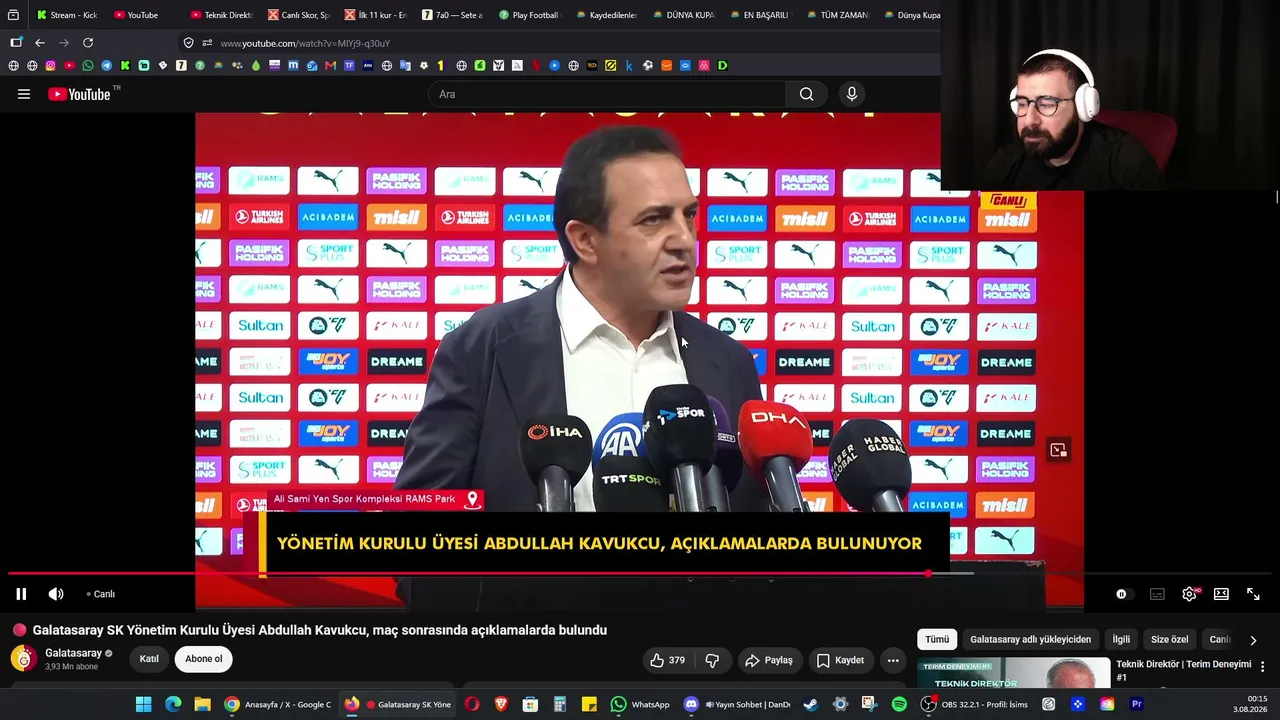This screenshot has width=1280, height=720.
Task: Select the Tümü filter chip
Action: point(937,639)
